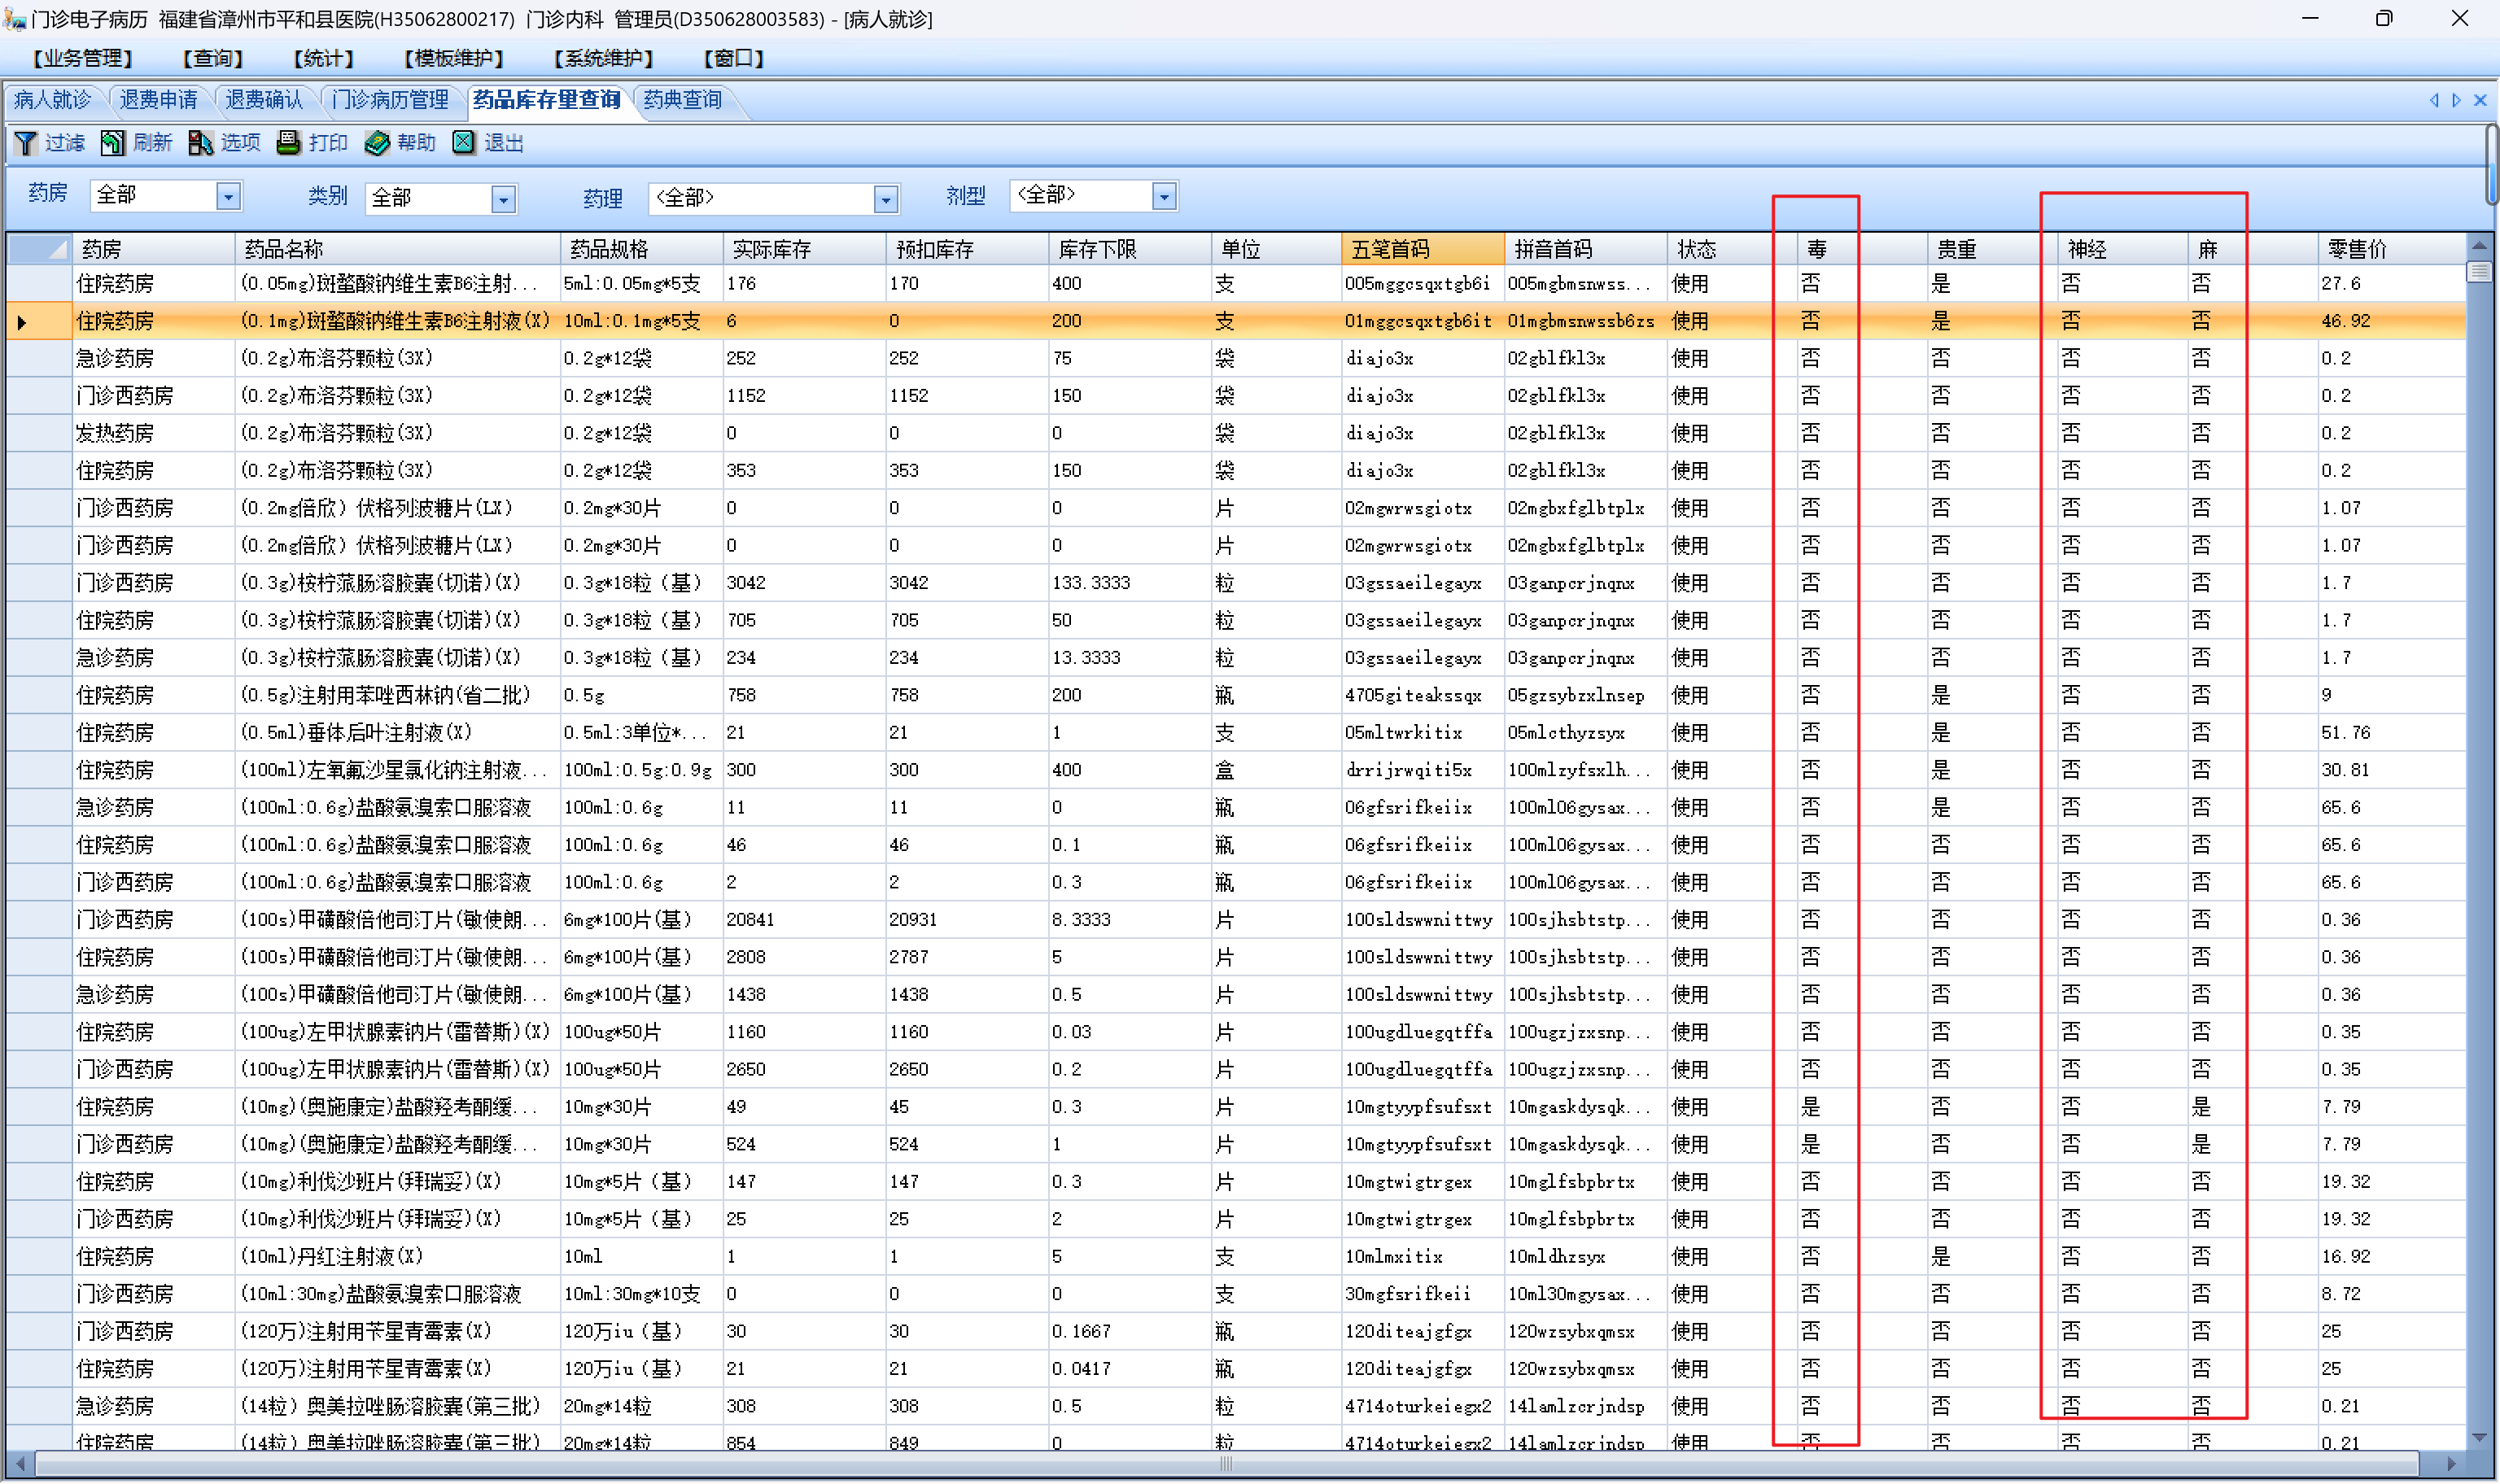Click the tab scroll-left arrow icon
The width and height of the screenshot is (2500, 1484).
coord(2434,100)
